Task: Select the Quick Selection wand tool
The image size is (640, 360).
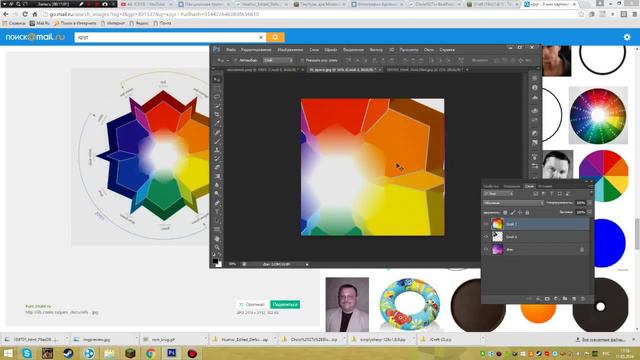Action: pos(217,106)
